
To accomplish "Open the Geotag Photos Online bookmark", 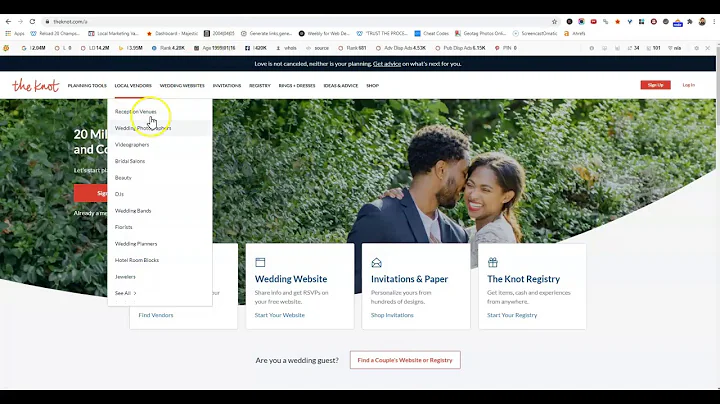I will click(480, 34).
